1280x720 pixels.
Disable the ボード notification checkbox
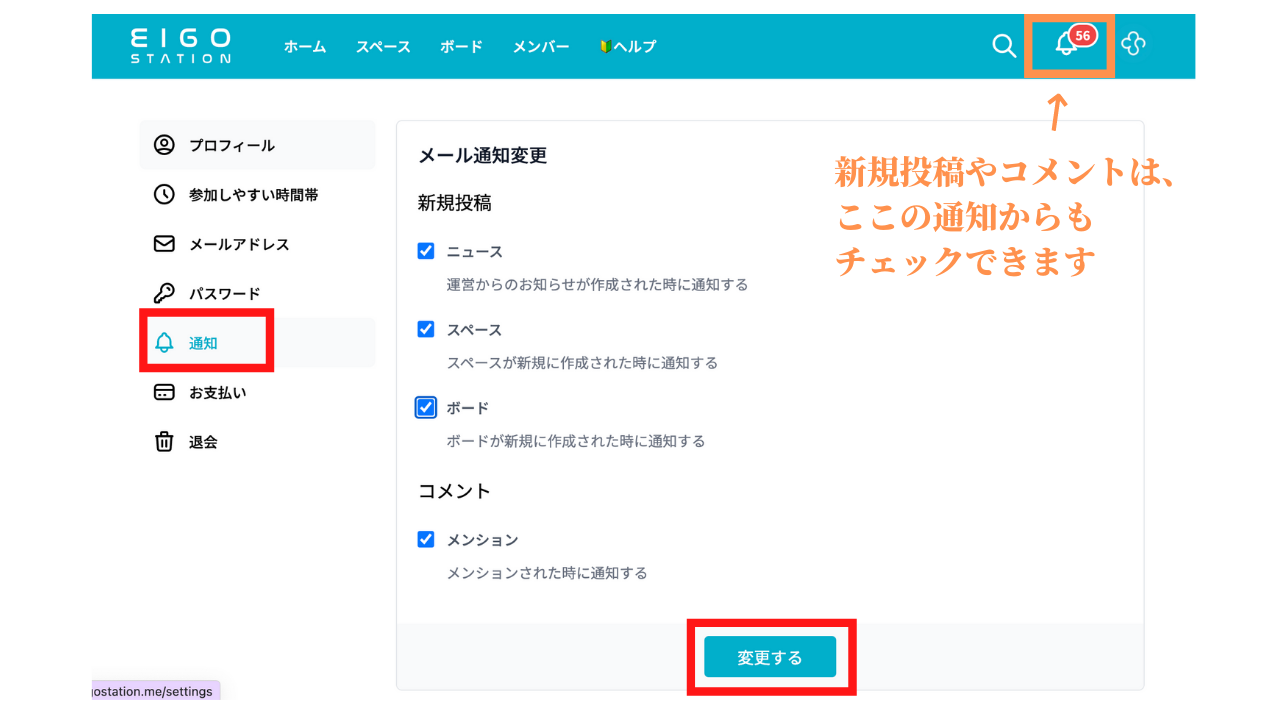[x=426, y=407]
